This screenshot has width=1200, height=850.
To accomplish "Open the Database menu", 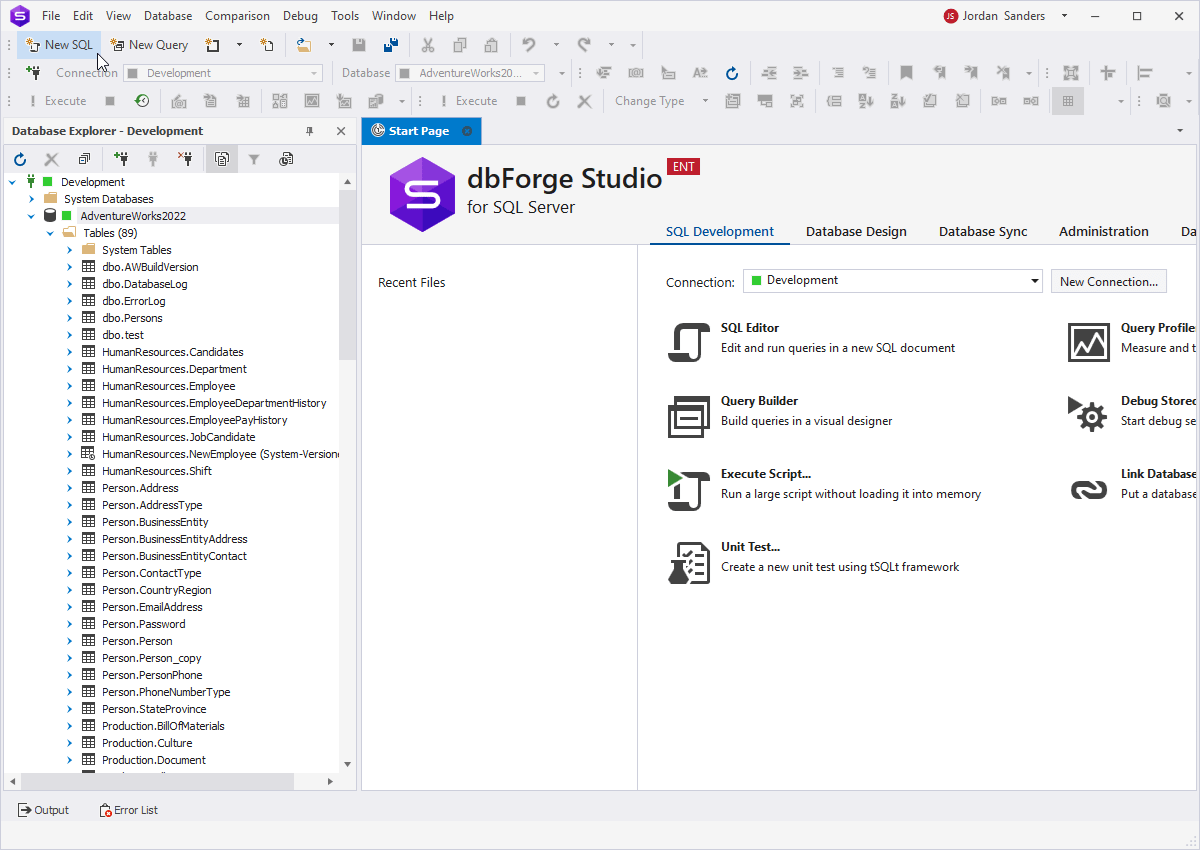I will tap(168, 16).
